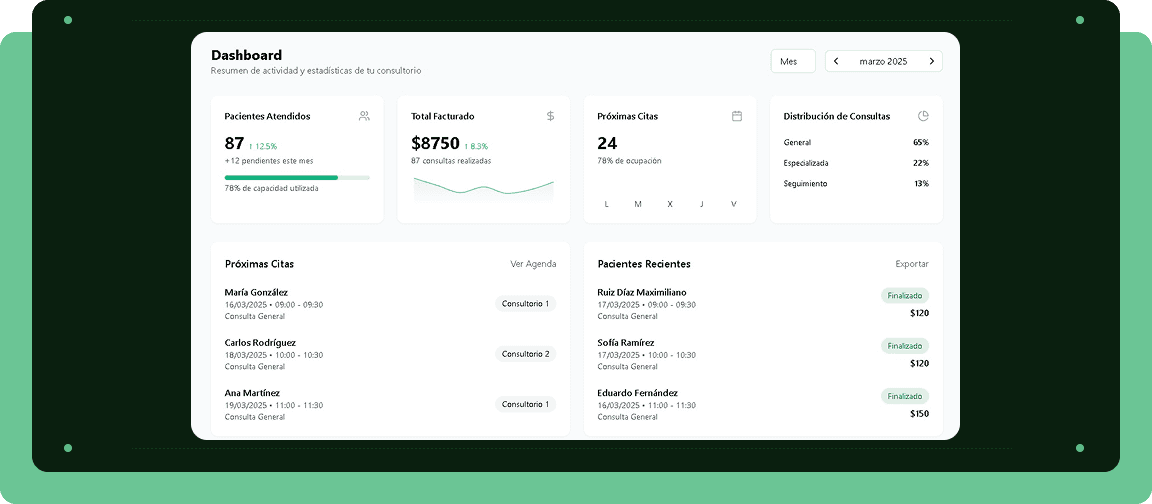Click 87 consultas realizadas text
Image resolution: width=1152 pixels, height=504 pixels.
tap(451, 160)
